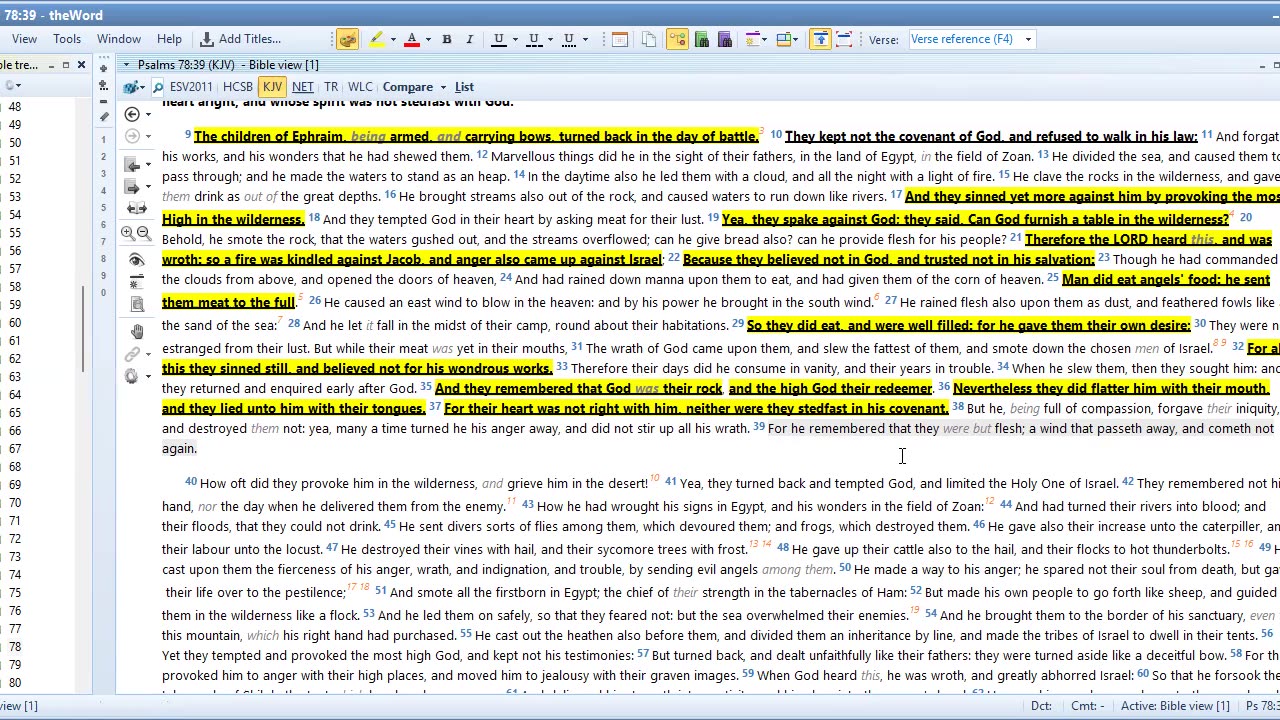Image resolution: width=1280 pixels, height=720 pixels.
Task: Toggle bold formatting
Action: click(447, 39)
